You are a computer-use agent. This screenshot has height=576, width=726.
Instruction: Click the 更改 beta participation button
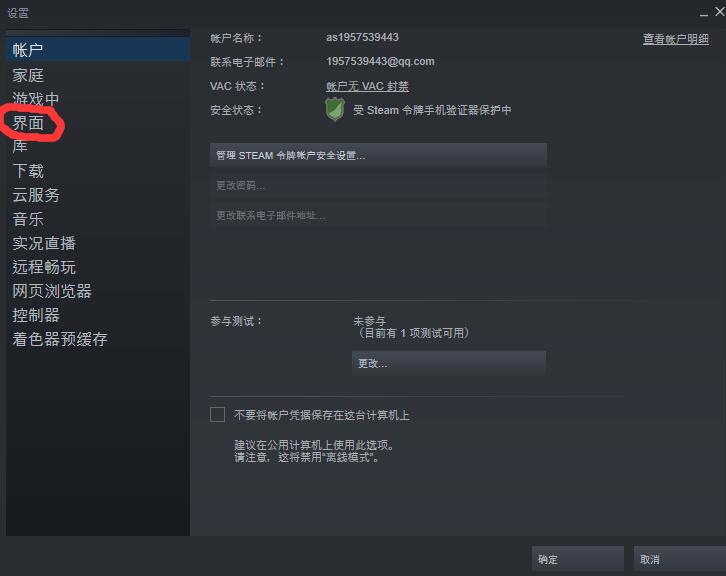[449, 363]
